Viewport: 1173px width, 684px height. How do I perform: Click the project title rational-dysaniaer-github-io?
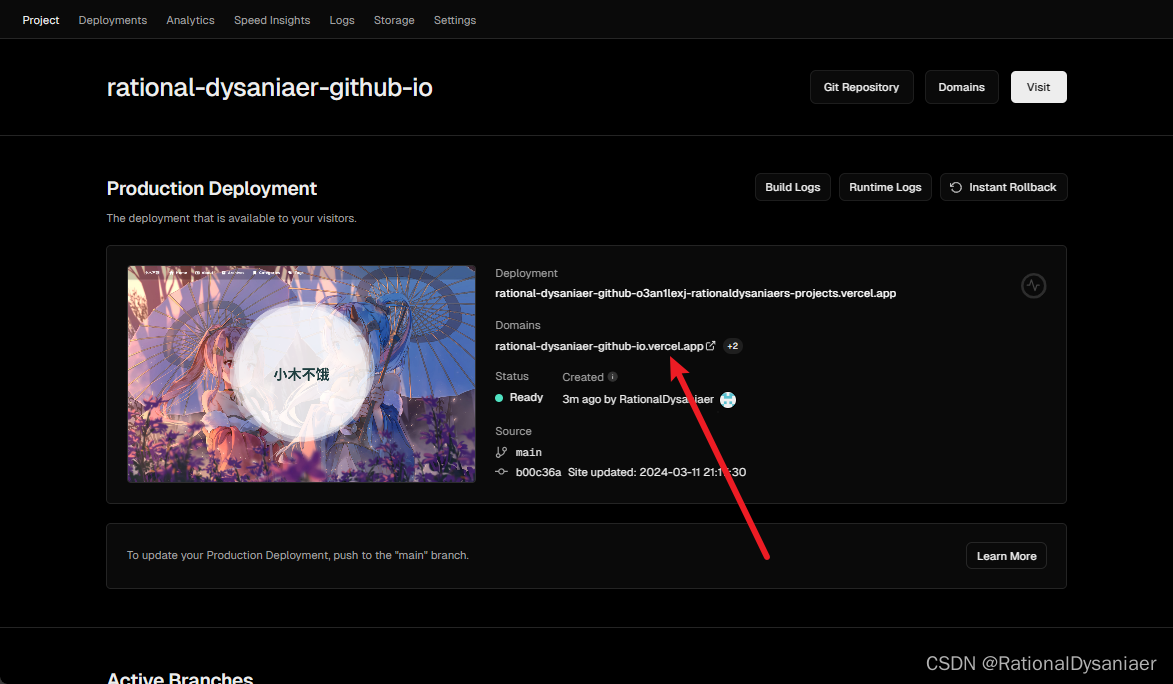tap(269, 88)
